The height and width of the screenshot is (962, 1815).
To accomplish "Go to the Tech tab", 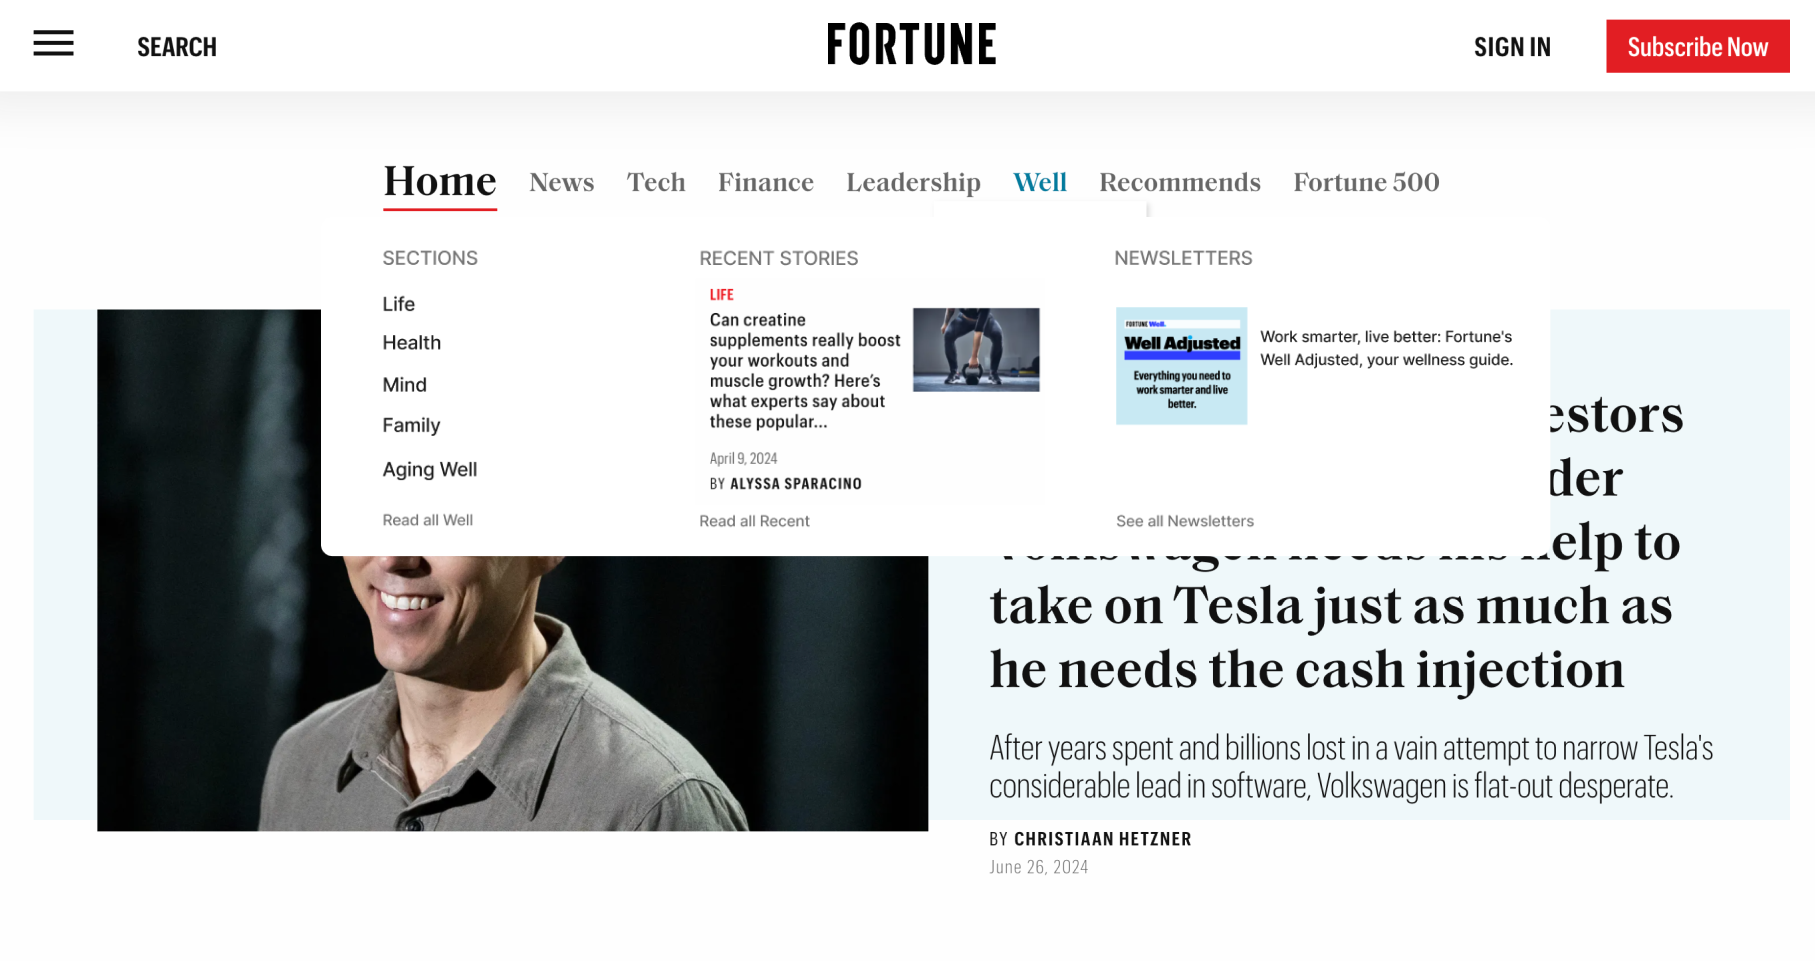I will 656,182.
